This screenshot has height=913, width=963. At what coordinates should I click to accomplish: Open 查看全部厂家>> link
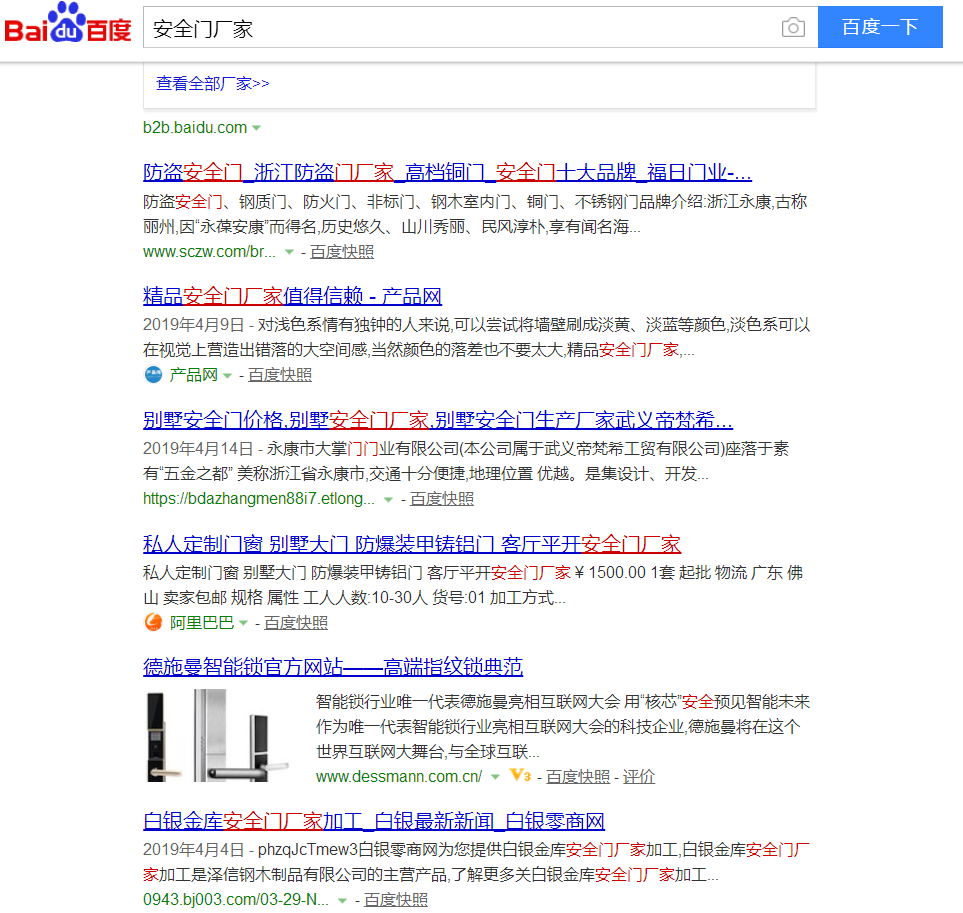pos(212,84)
